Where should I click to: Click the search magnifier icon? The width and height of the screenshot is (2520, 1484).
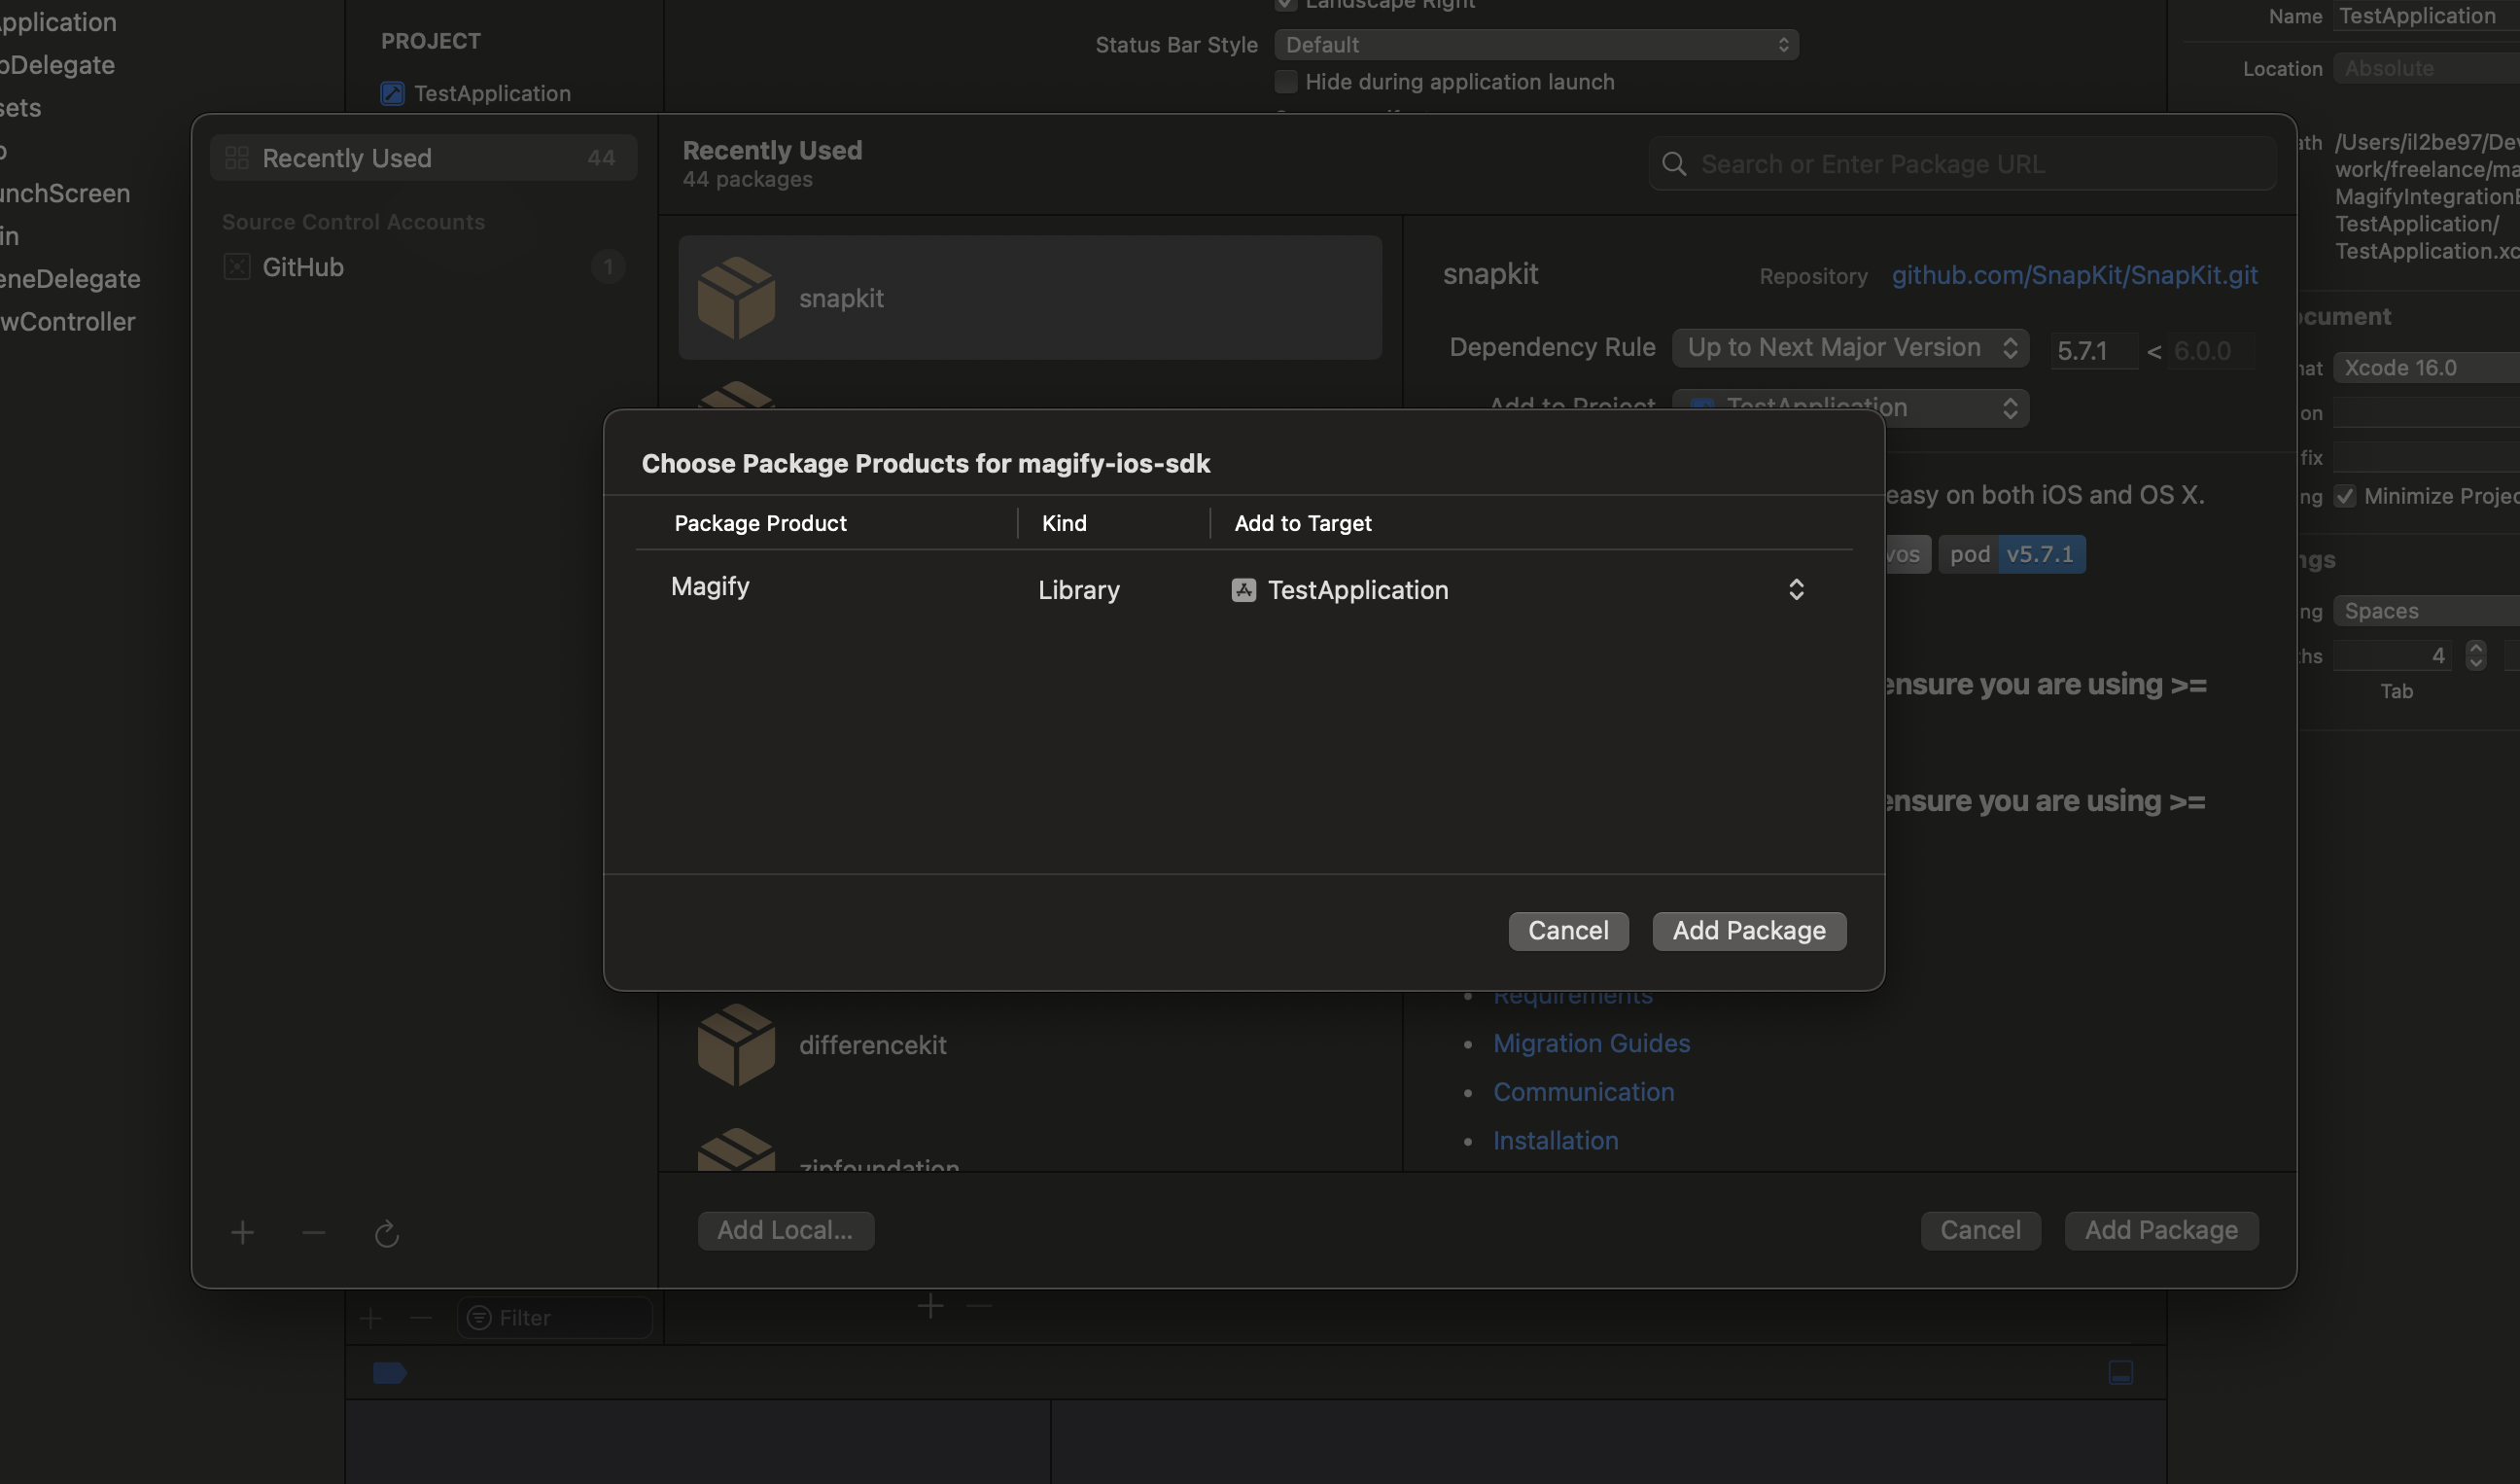pyautogui.click(x=1673, y=164)
